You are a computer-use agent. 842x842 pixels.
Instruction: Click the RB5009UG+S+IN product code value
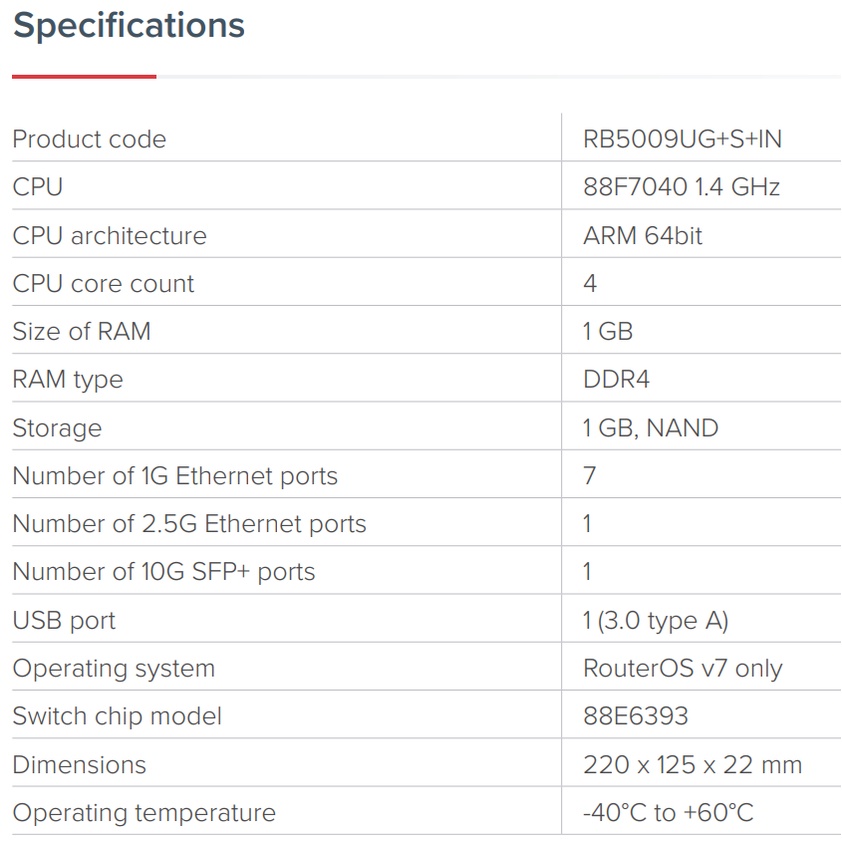point(682,139)
